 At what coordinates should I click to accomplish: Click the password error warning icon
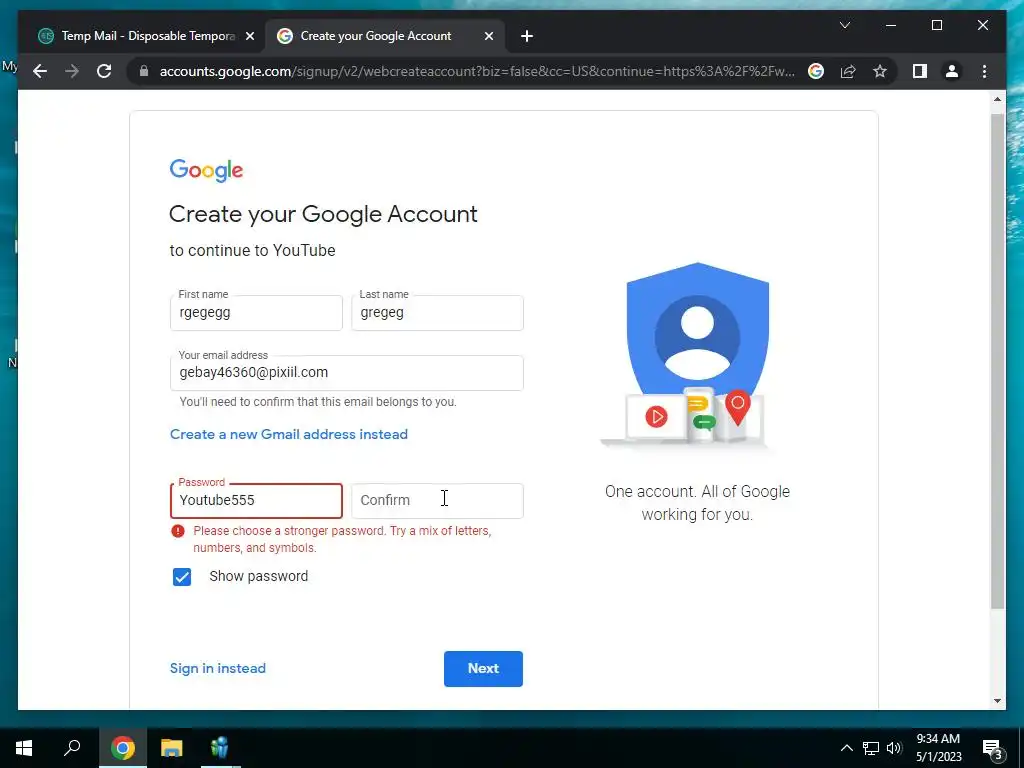click(x=178, y=531)
